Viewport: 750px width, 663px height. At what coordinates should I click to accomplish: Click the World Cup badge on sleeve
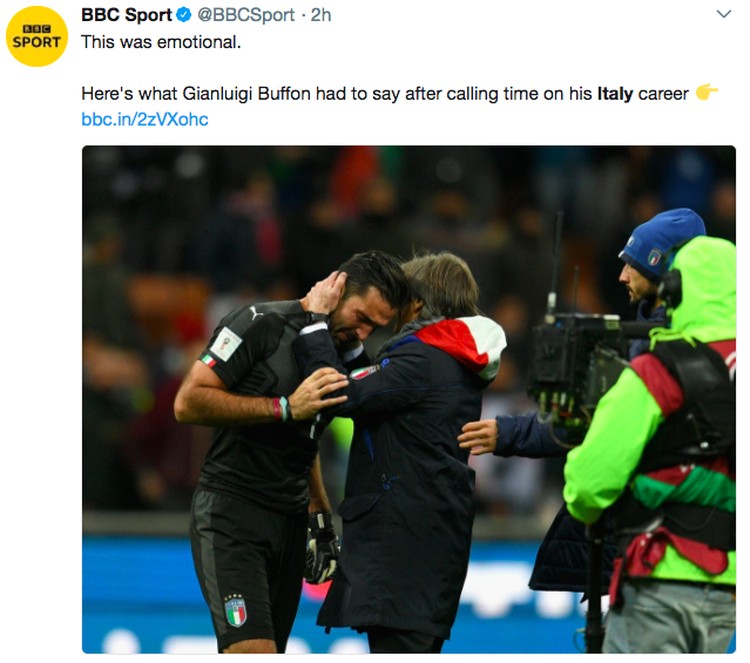tap(226, 344)
